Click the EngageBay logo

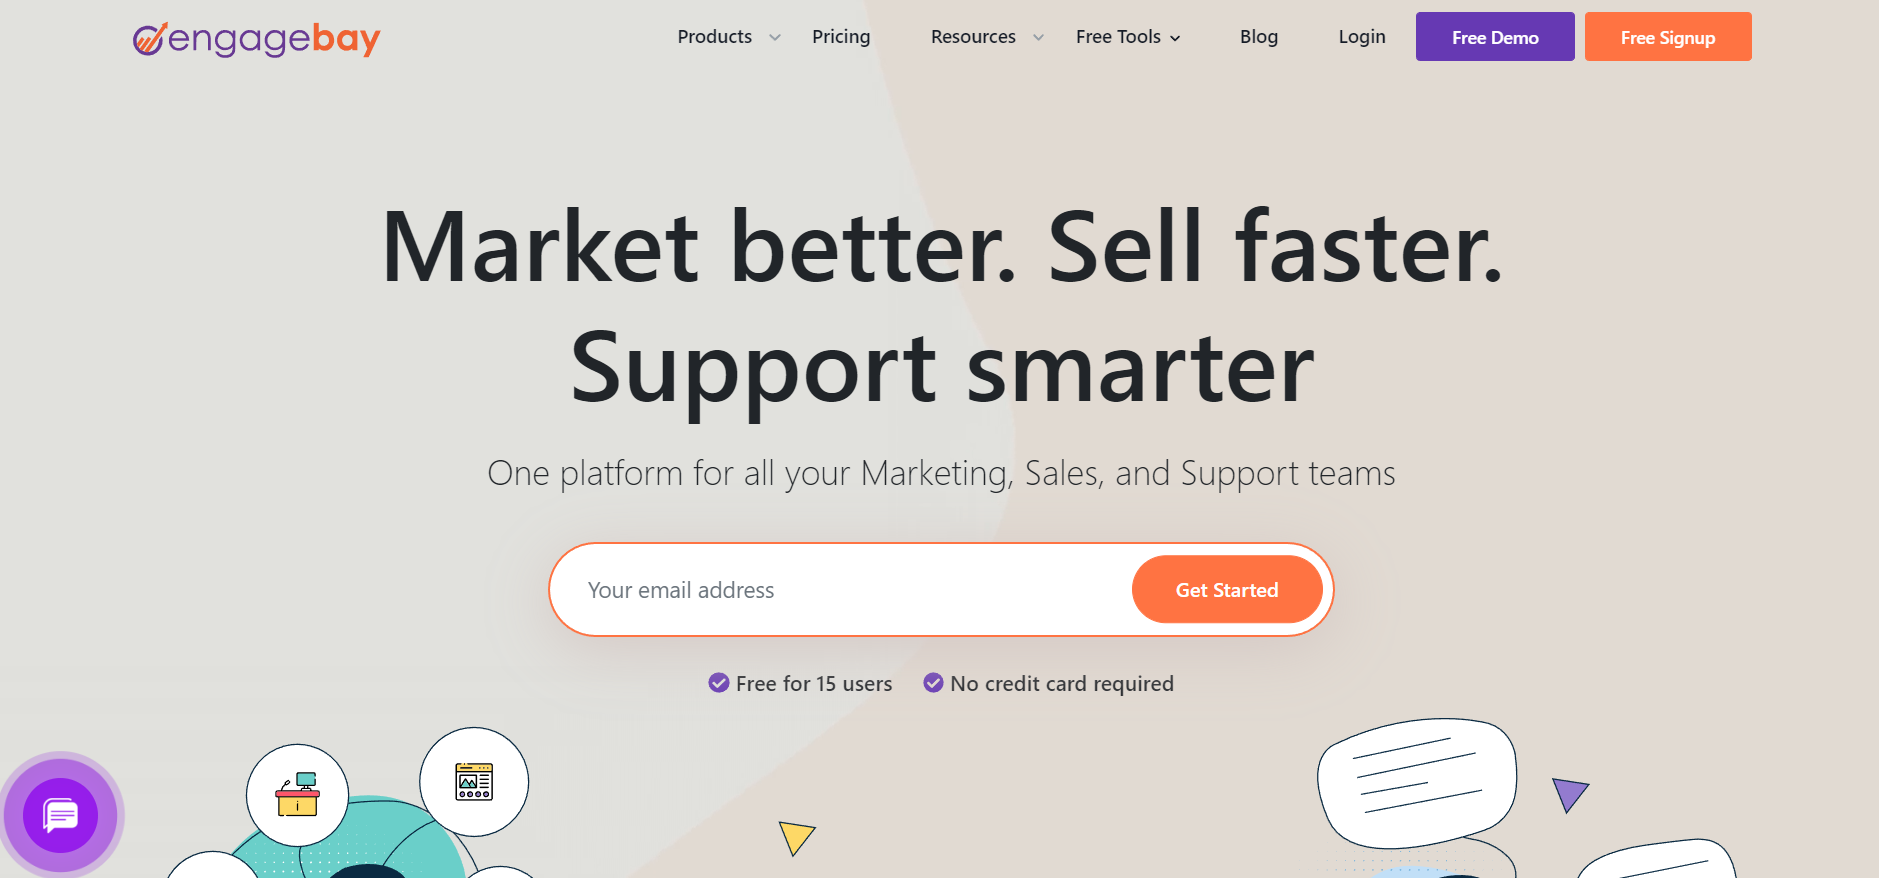[256, 39]
